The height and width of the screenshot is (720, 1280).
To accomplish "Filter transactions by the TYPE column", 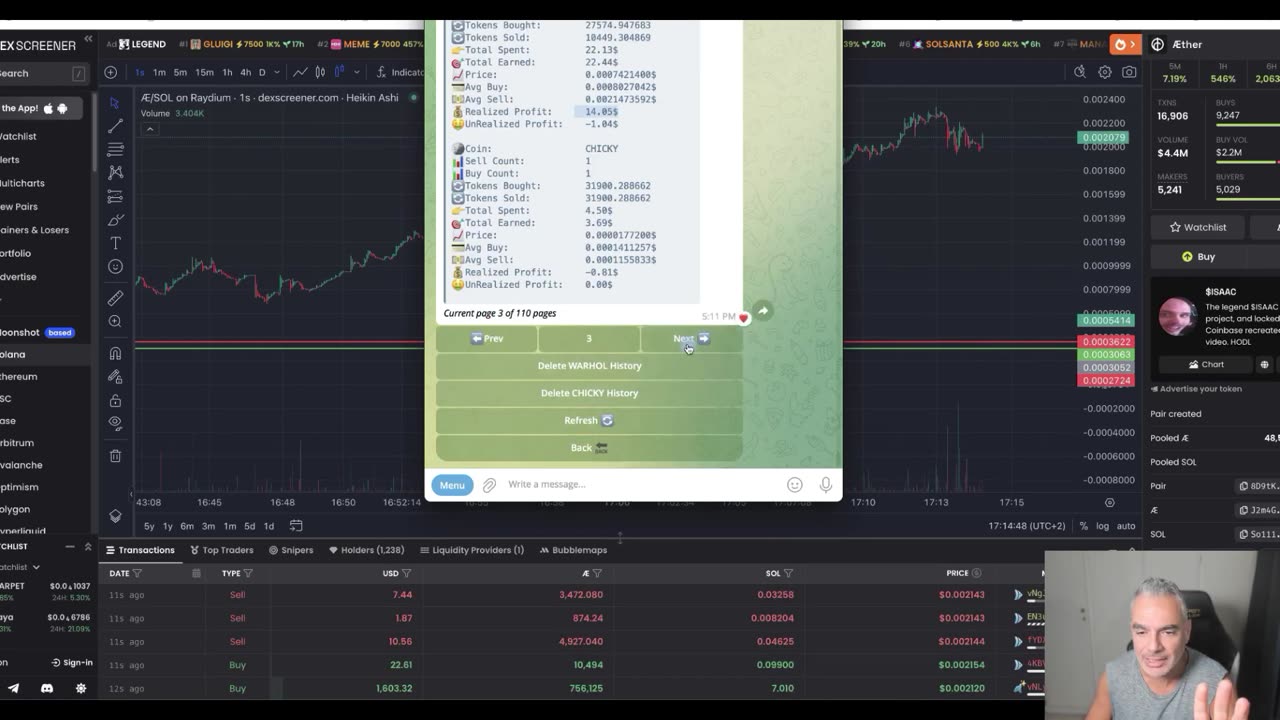I will pos(248,574).
